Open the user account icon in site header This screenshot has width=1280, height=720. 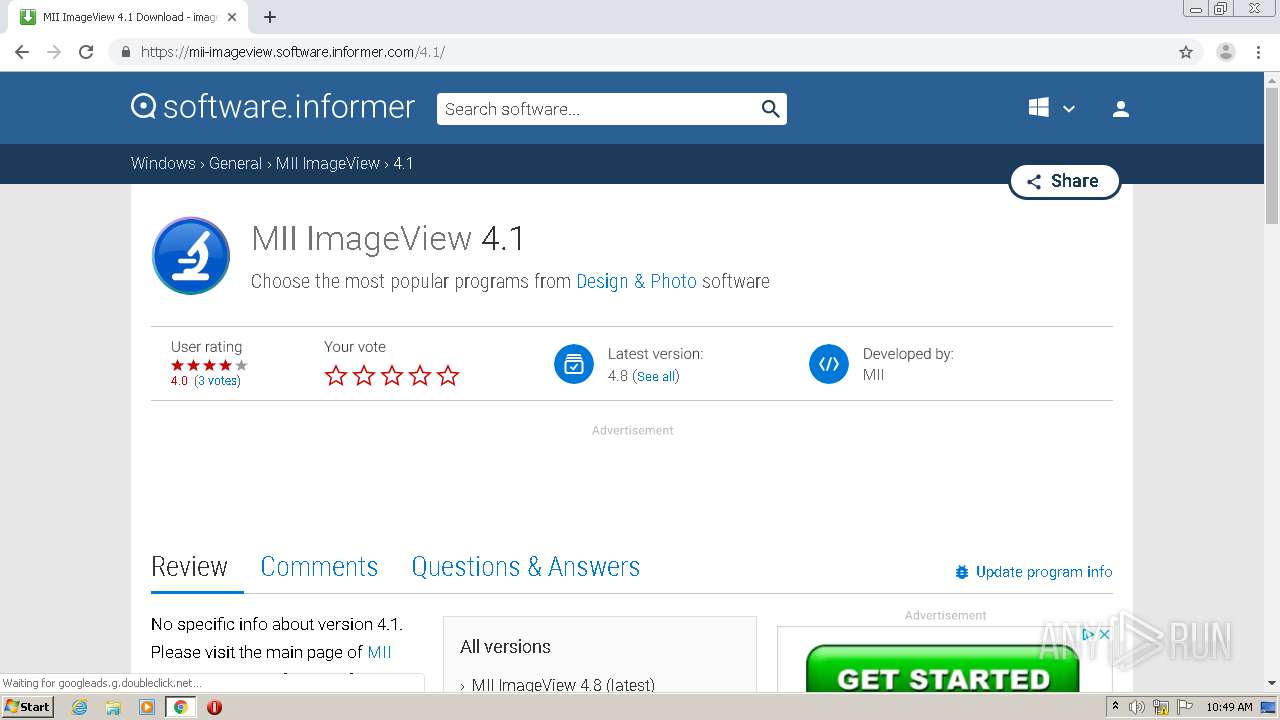(x=1120, y=109)
